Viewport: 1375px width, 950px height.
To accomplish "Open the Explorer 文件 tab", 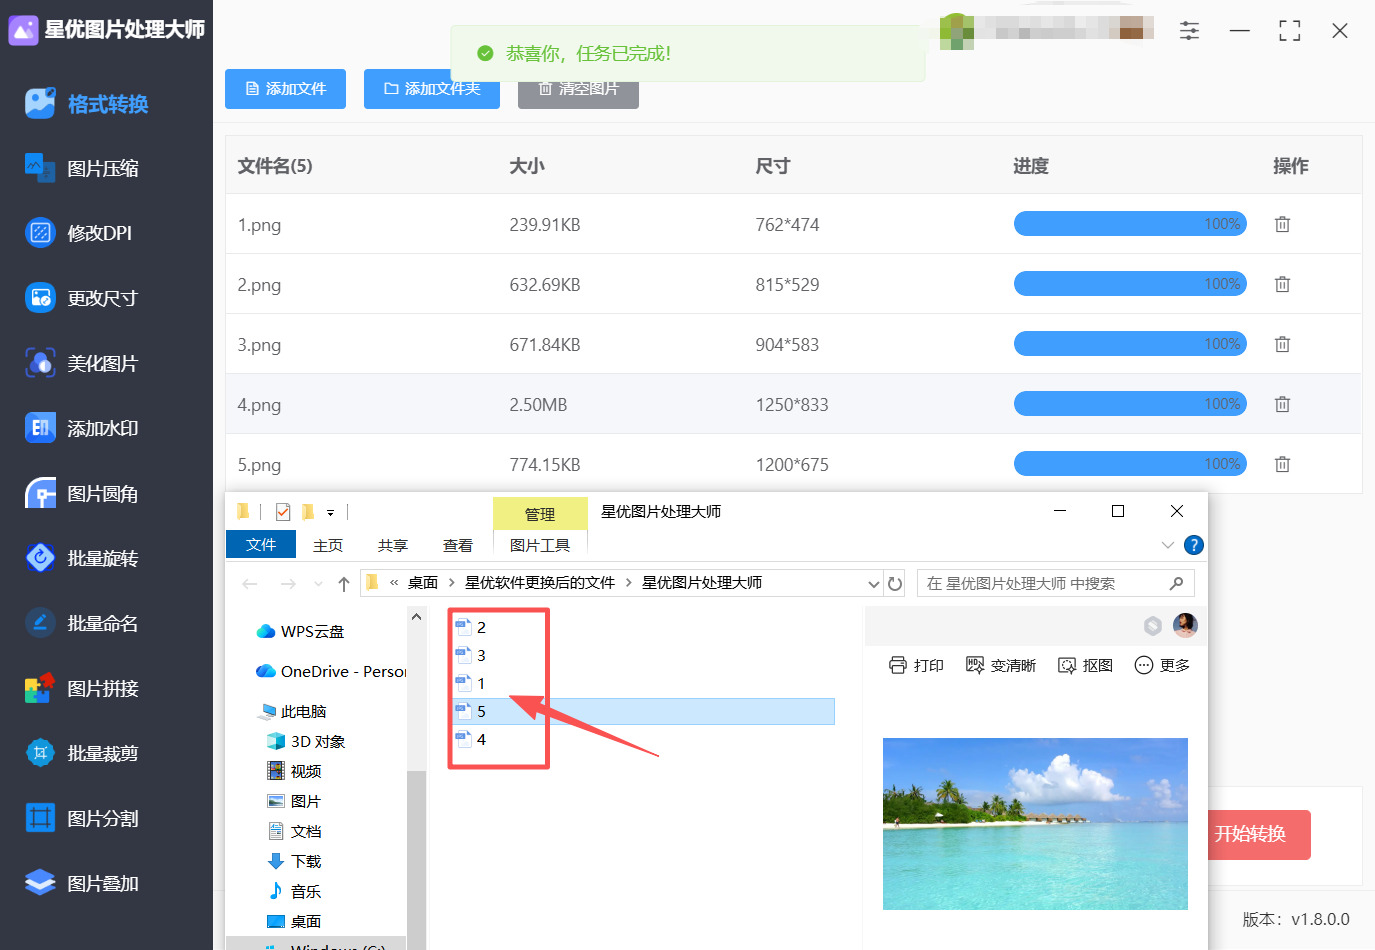I will pos(261,544).
